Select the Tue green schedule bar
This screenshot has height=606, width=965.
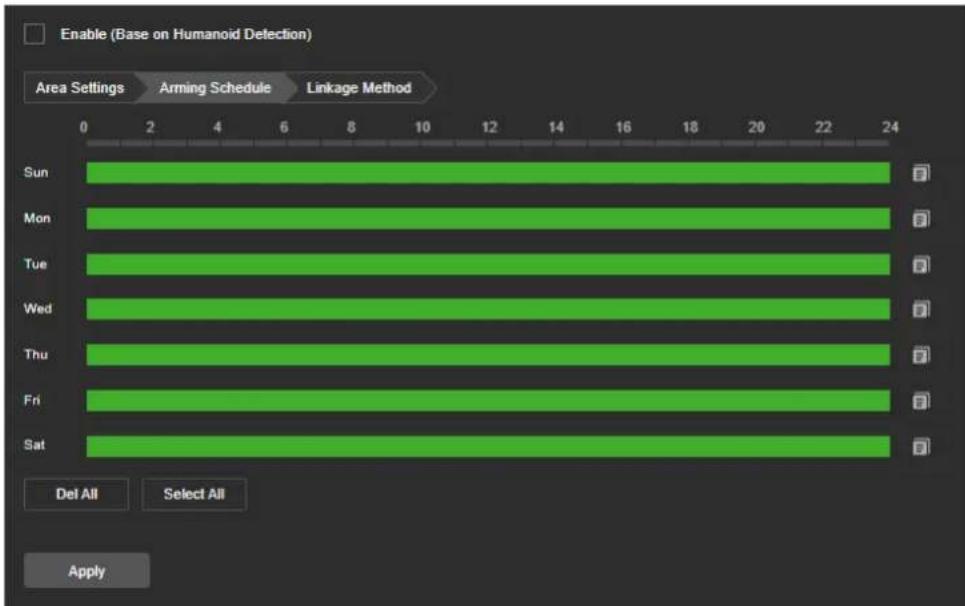pyautogui.click(x=488, y=265)
